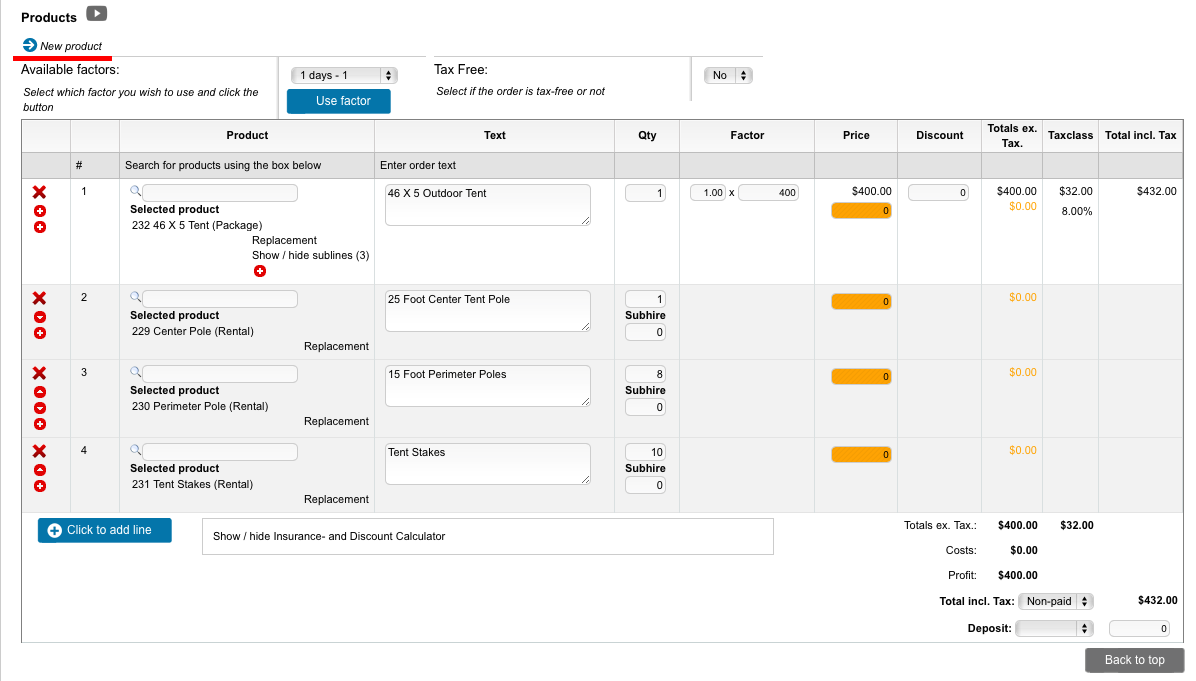Click Replacement for the 46 X 5 Tent package
The width and height of the screenshot is (1196, 681).
[x=285, y=240]
